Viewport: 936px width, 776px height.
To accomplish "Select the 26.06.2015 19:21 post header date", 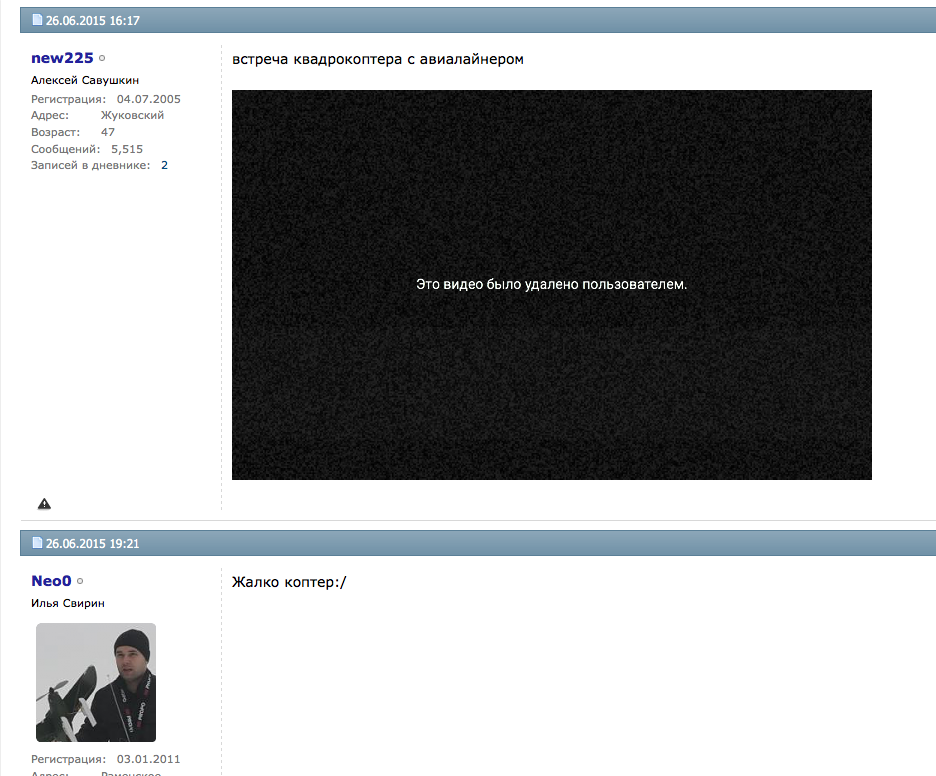I will 92,543.
